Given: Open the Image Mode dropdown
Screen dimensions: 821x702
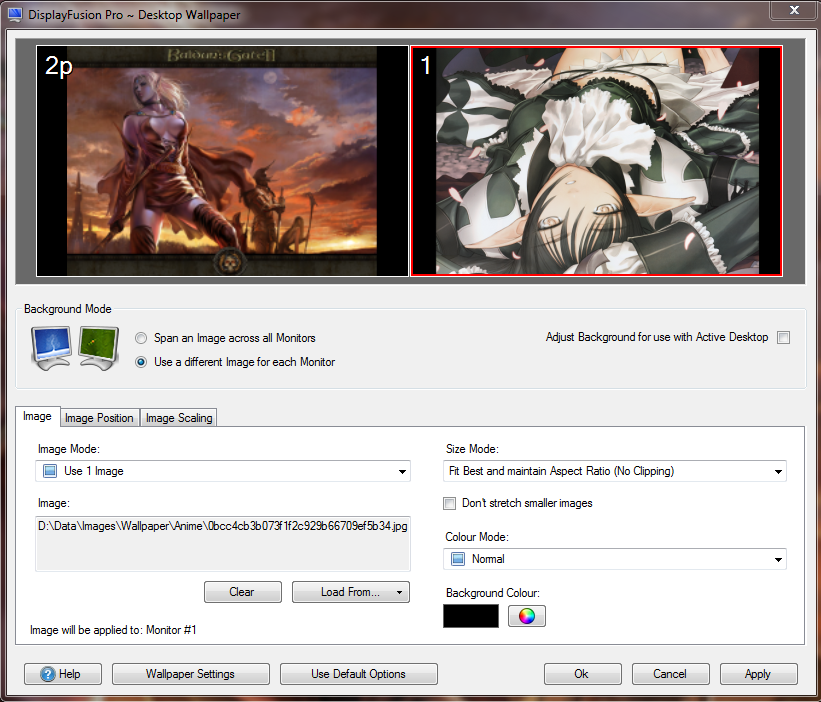Looking at the screenshot, I should pos(223,471).
